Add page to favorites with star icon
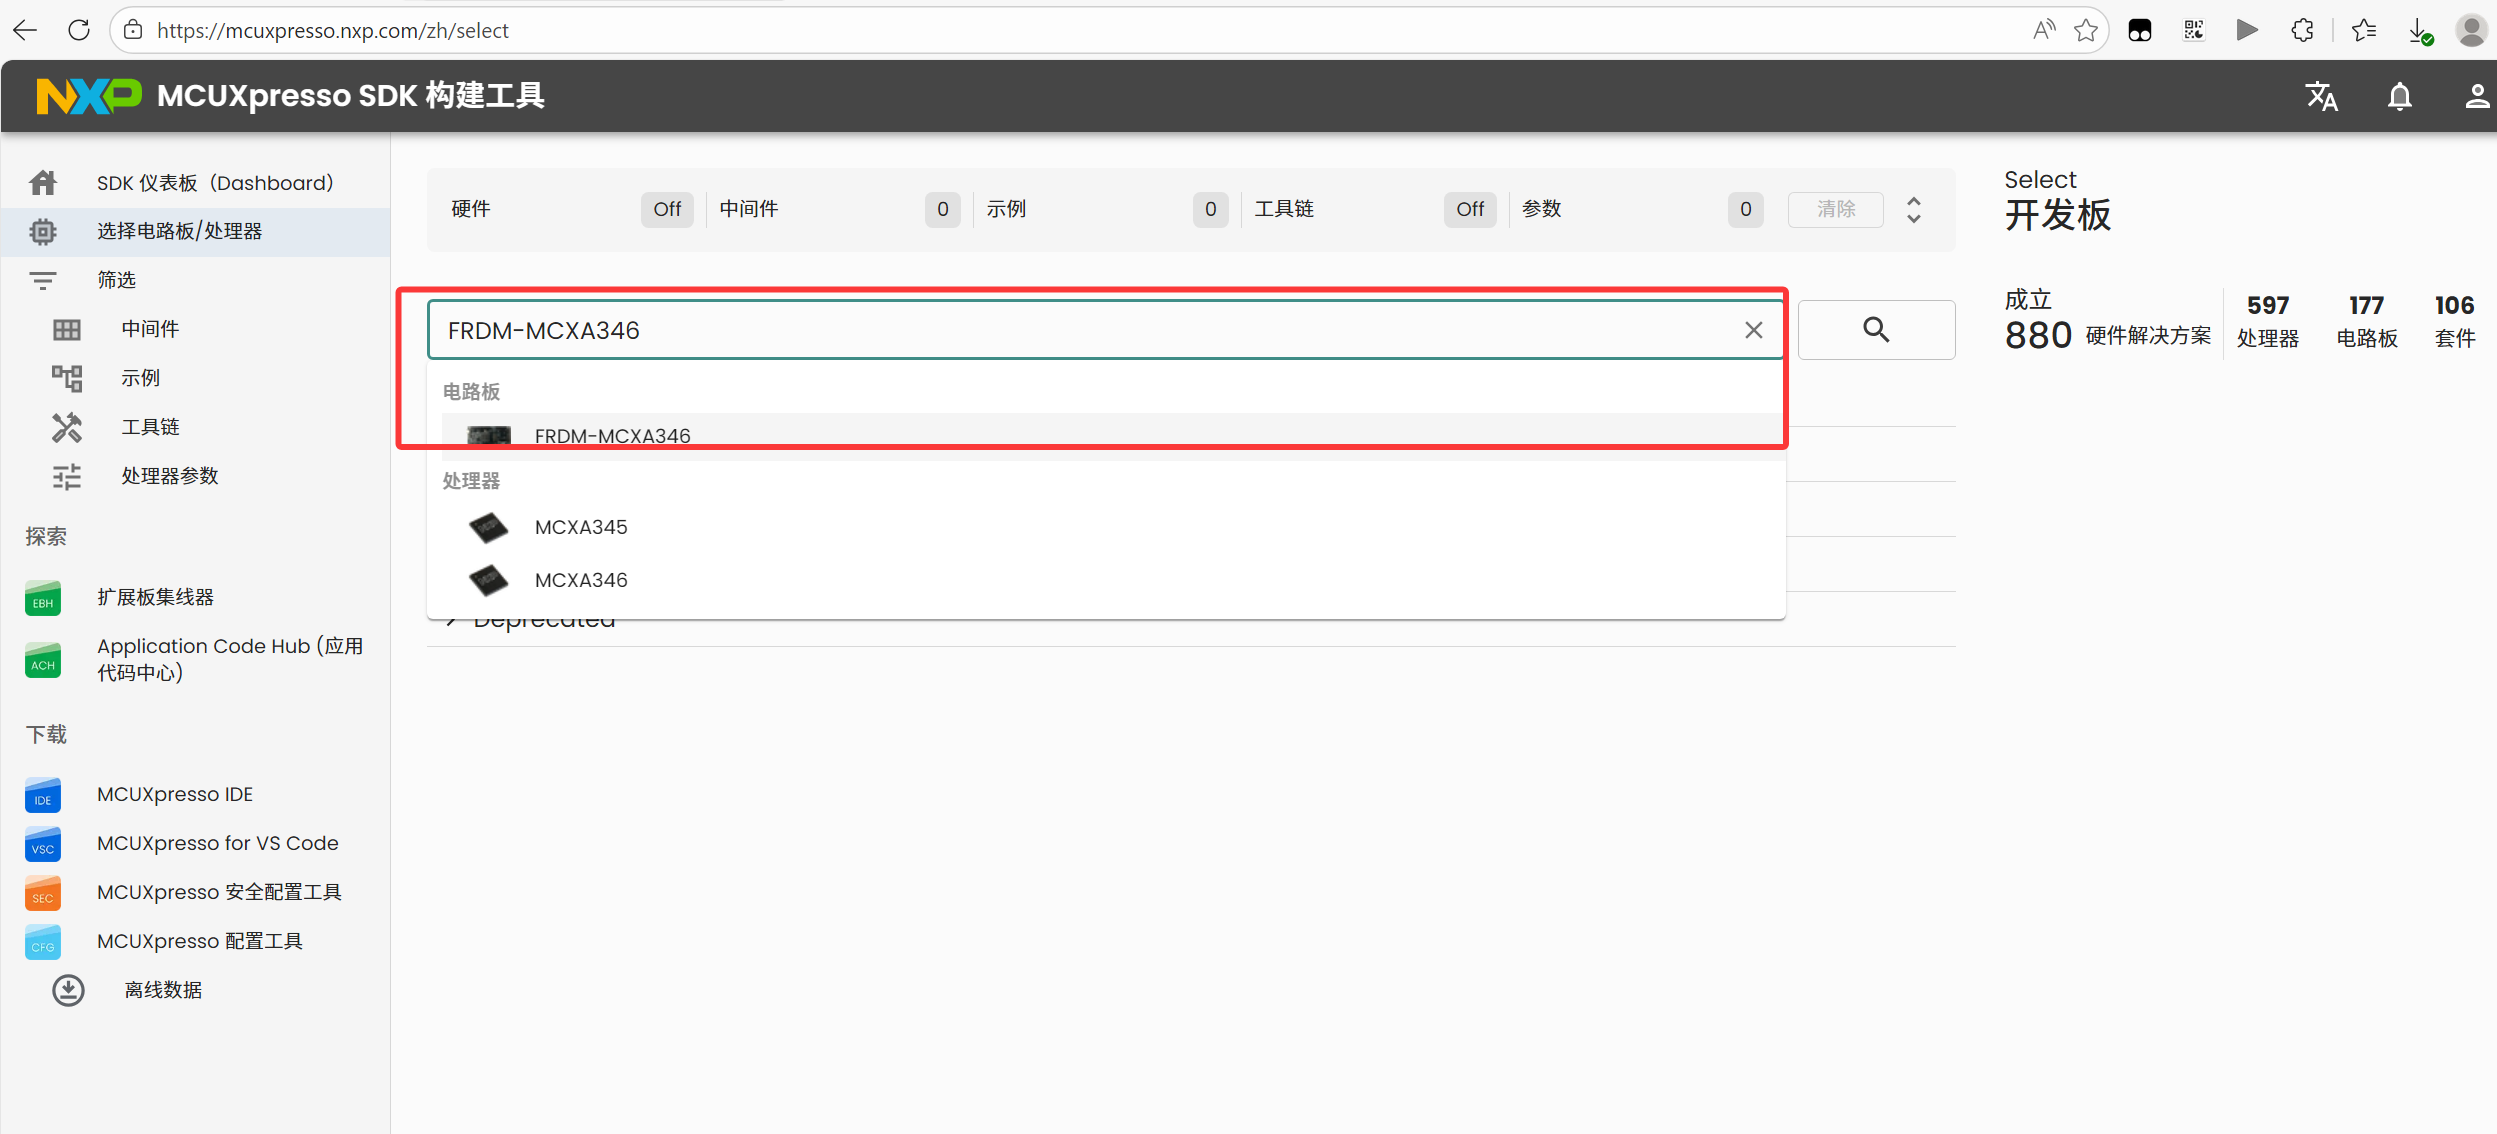The height and width of the screenshot is (1134, 2497). coord(2086,30)
